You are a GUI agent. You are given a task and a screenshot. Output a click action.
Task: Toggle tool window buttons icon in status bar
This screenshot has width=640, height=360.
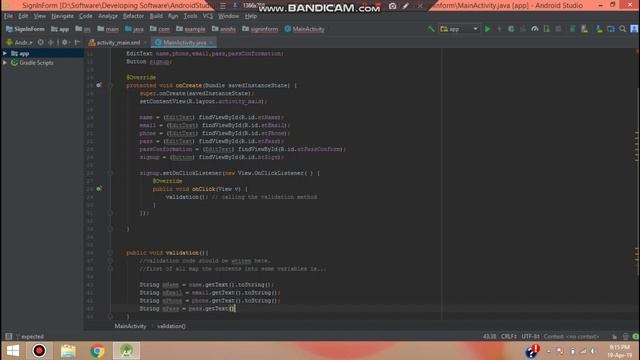tap(8, 336)
